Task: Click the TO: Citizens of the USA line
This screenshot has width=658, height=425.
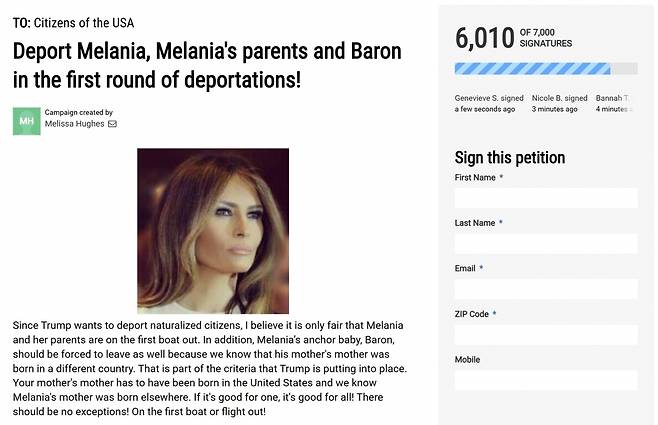Action: tap(73, 22)
